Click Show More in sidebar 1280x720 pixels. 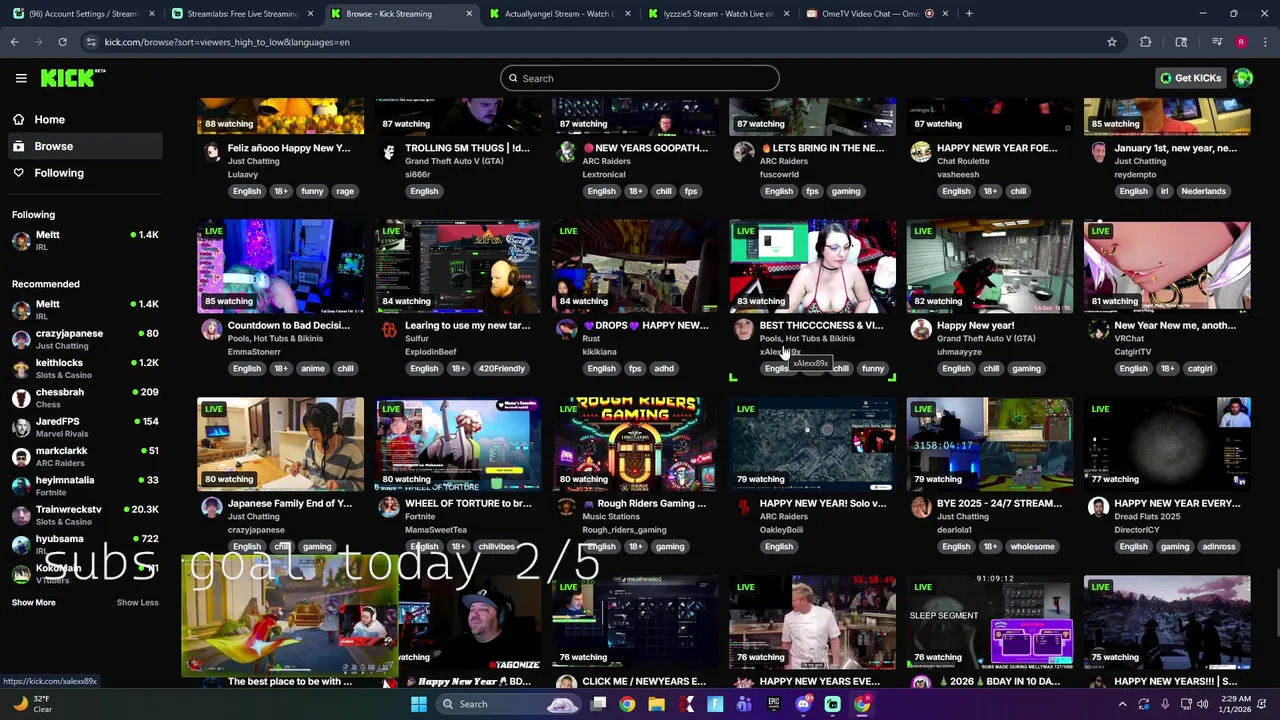tap(33, 602)
